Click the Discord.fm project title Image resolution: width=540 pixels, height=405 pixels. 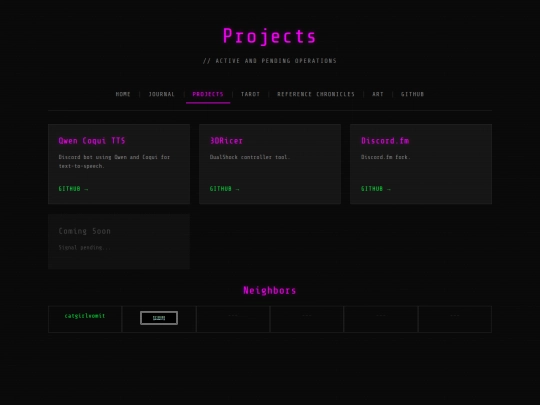(x=385, y=141)
